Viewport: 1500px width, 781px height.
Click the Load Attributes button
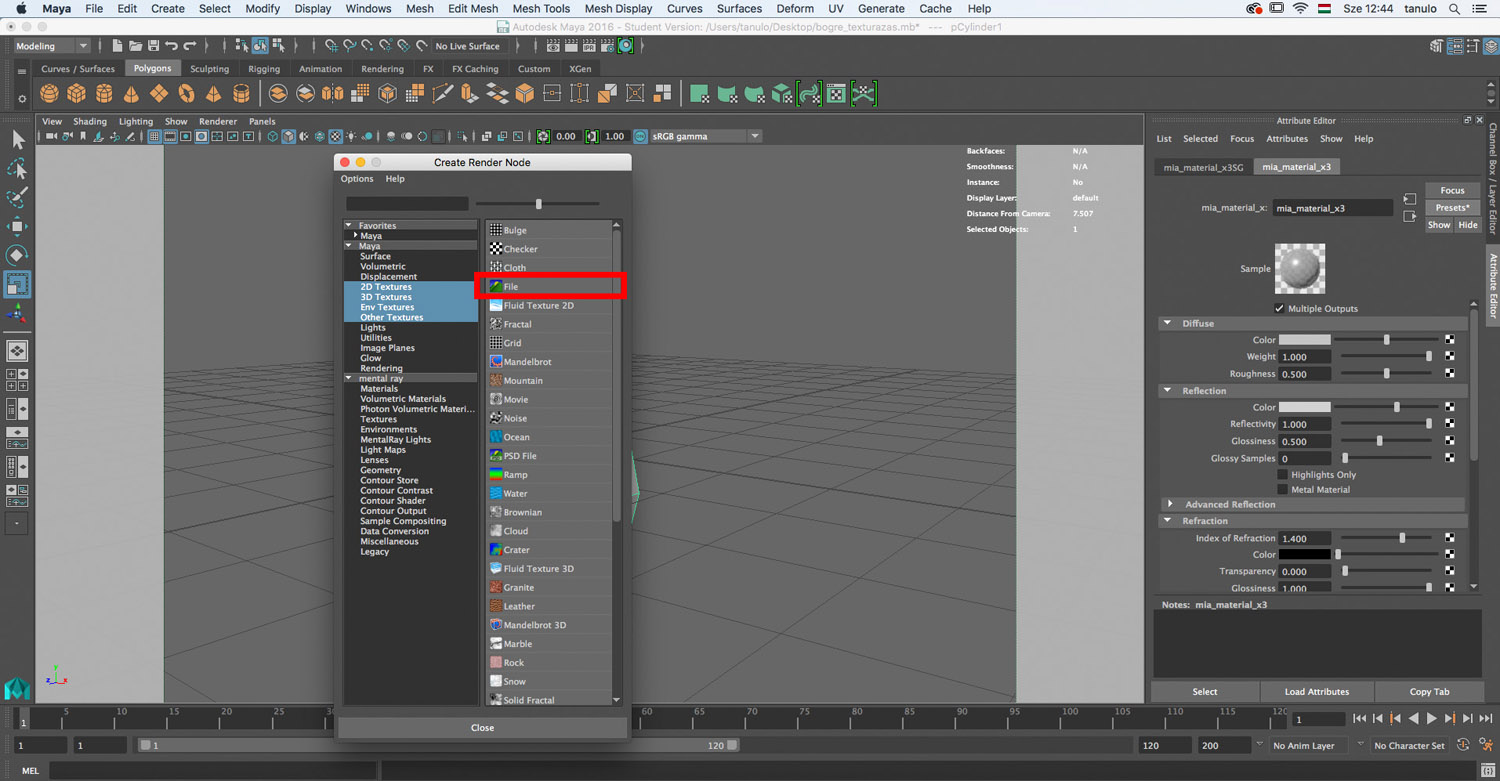(1316, 692)
